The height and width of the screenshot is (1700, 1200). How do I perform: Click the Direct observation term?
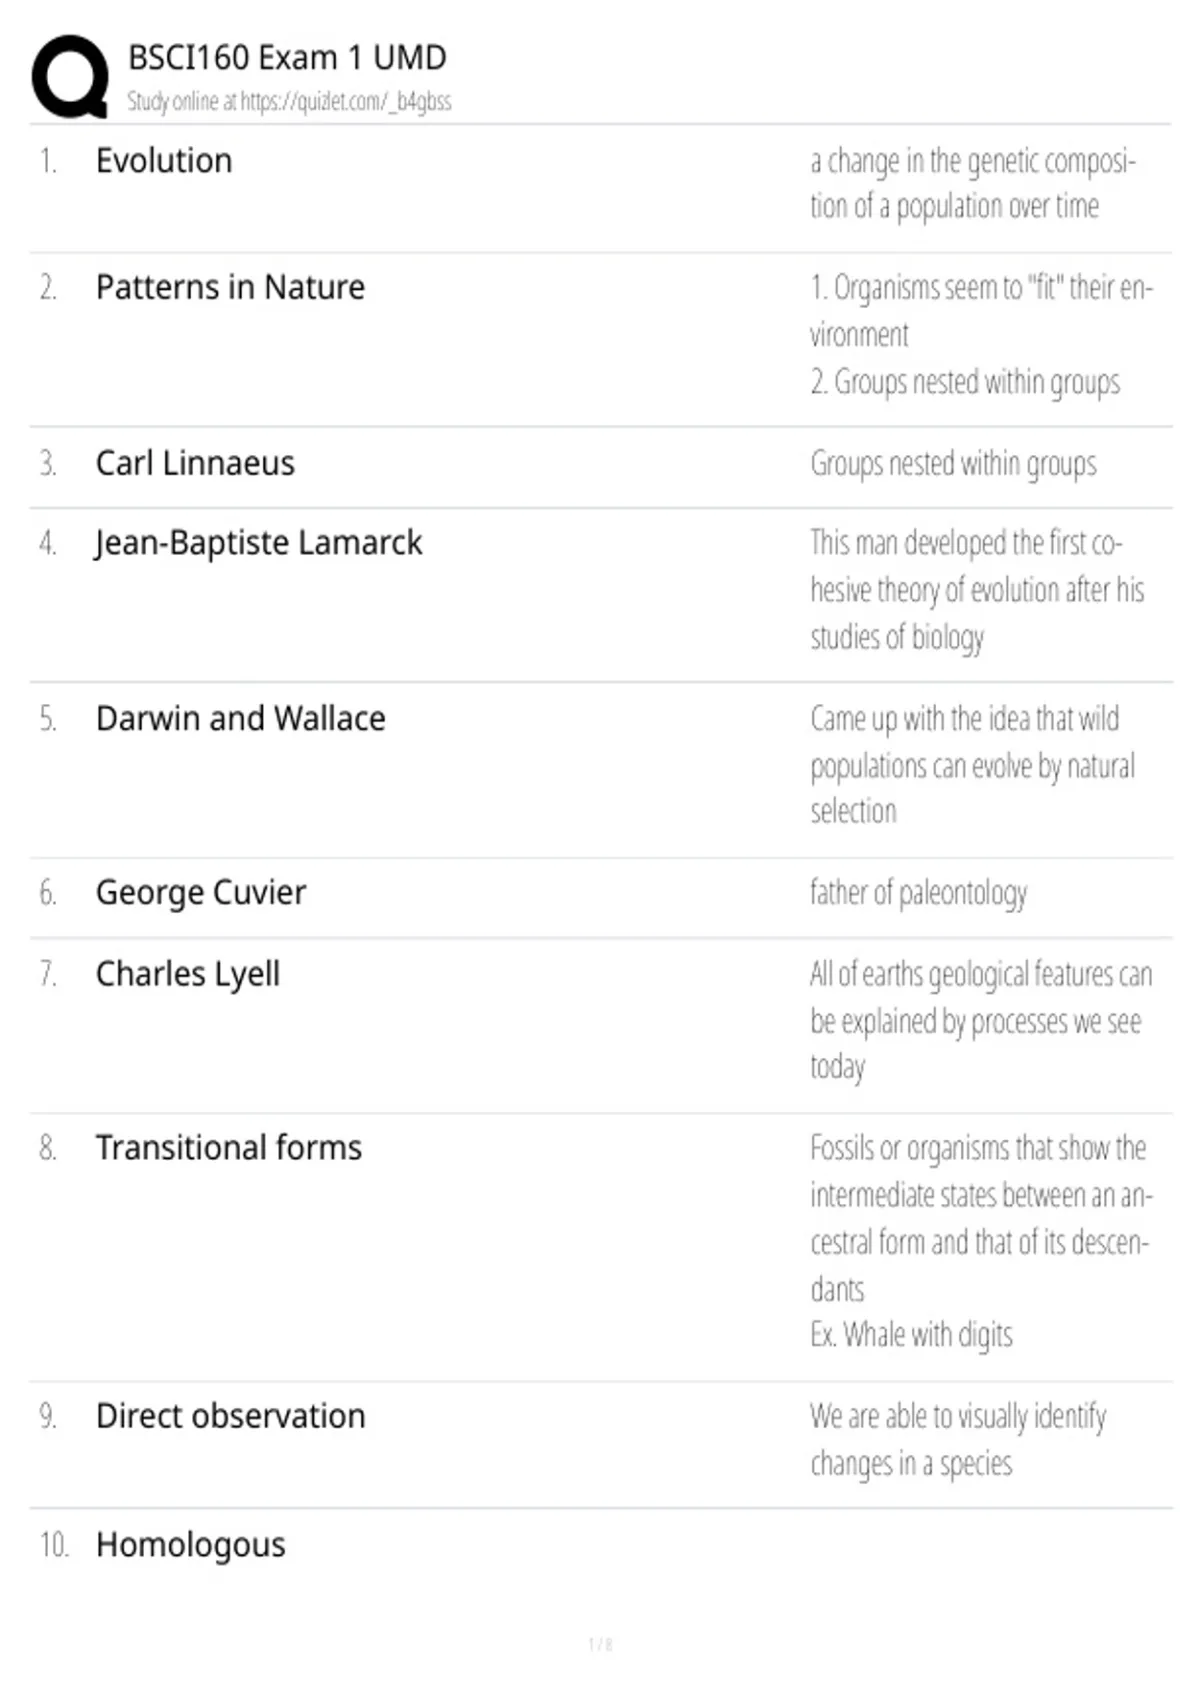(231, 1417)
